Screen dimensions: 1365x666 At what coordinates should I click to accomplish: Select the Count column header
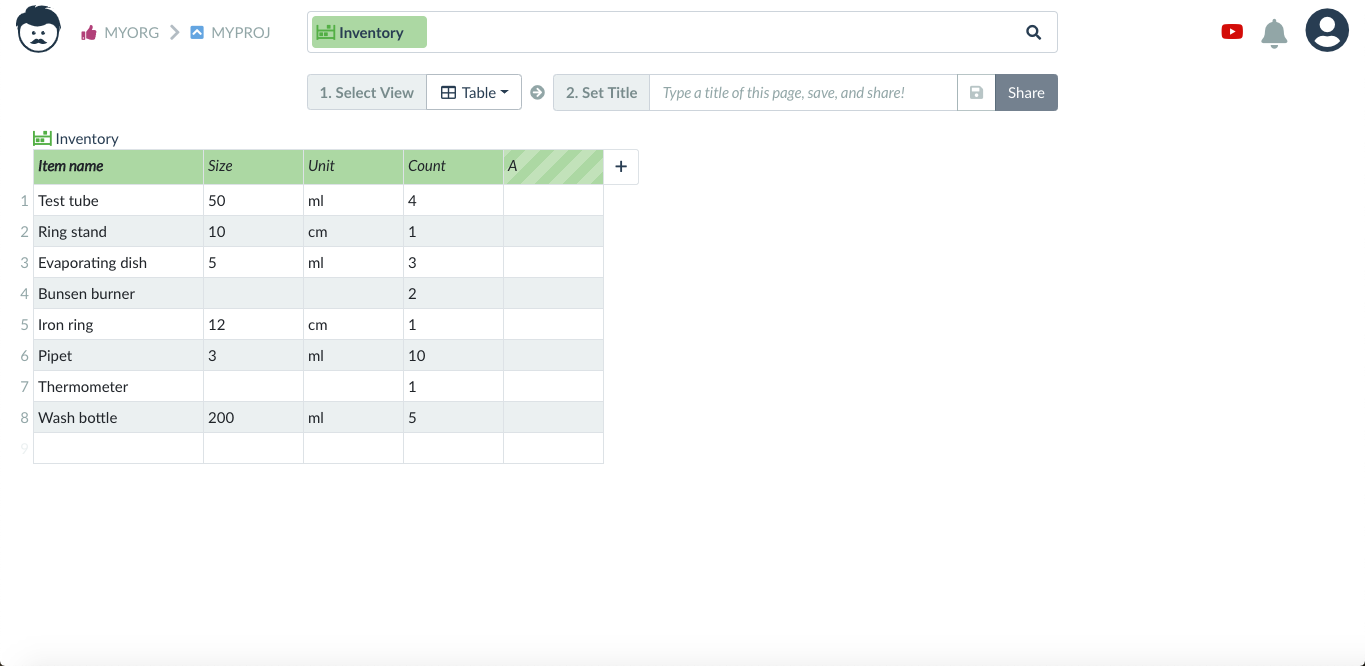[453, 166]
